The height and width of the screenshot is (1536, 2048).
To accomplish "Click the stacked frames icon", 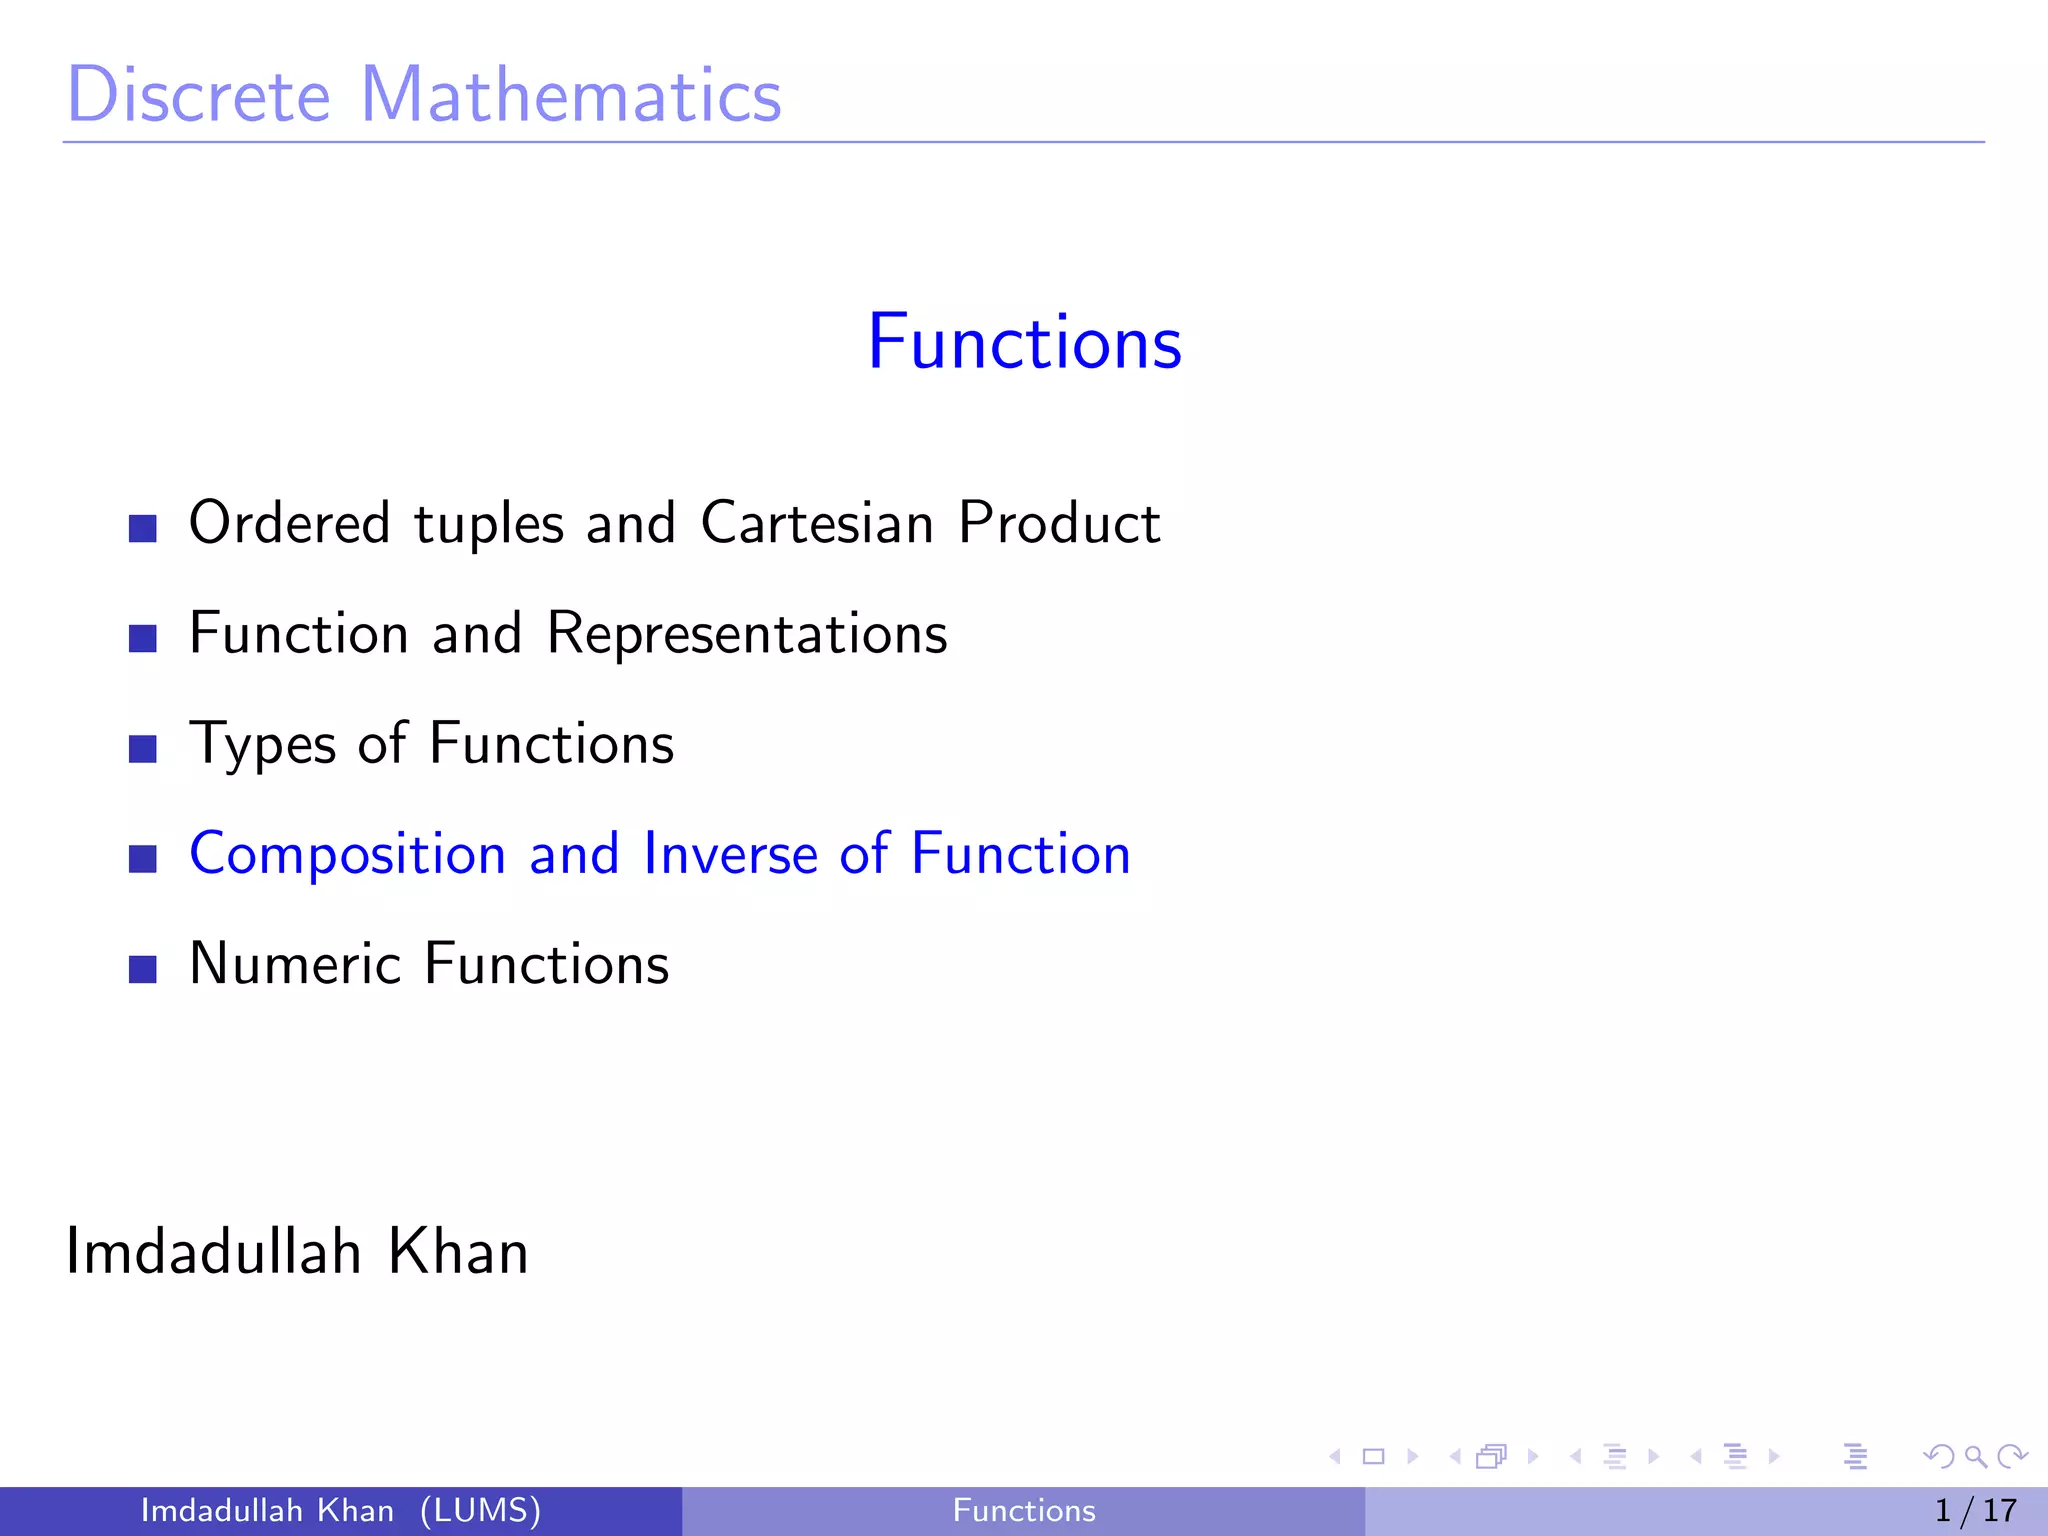I will click(x=1491, y=1457).
